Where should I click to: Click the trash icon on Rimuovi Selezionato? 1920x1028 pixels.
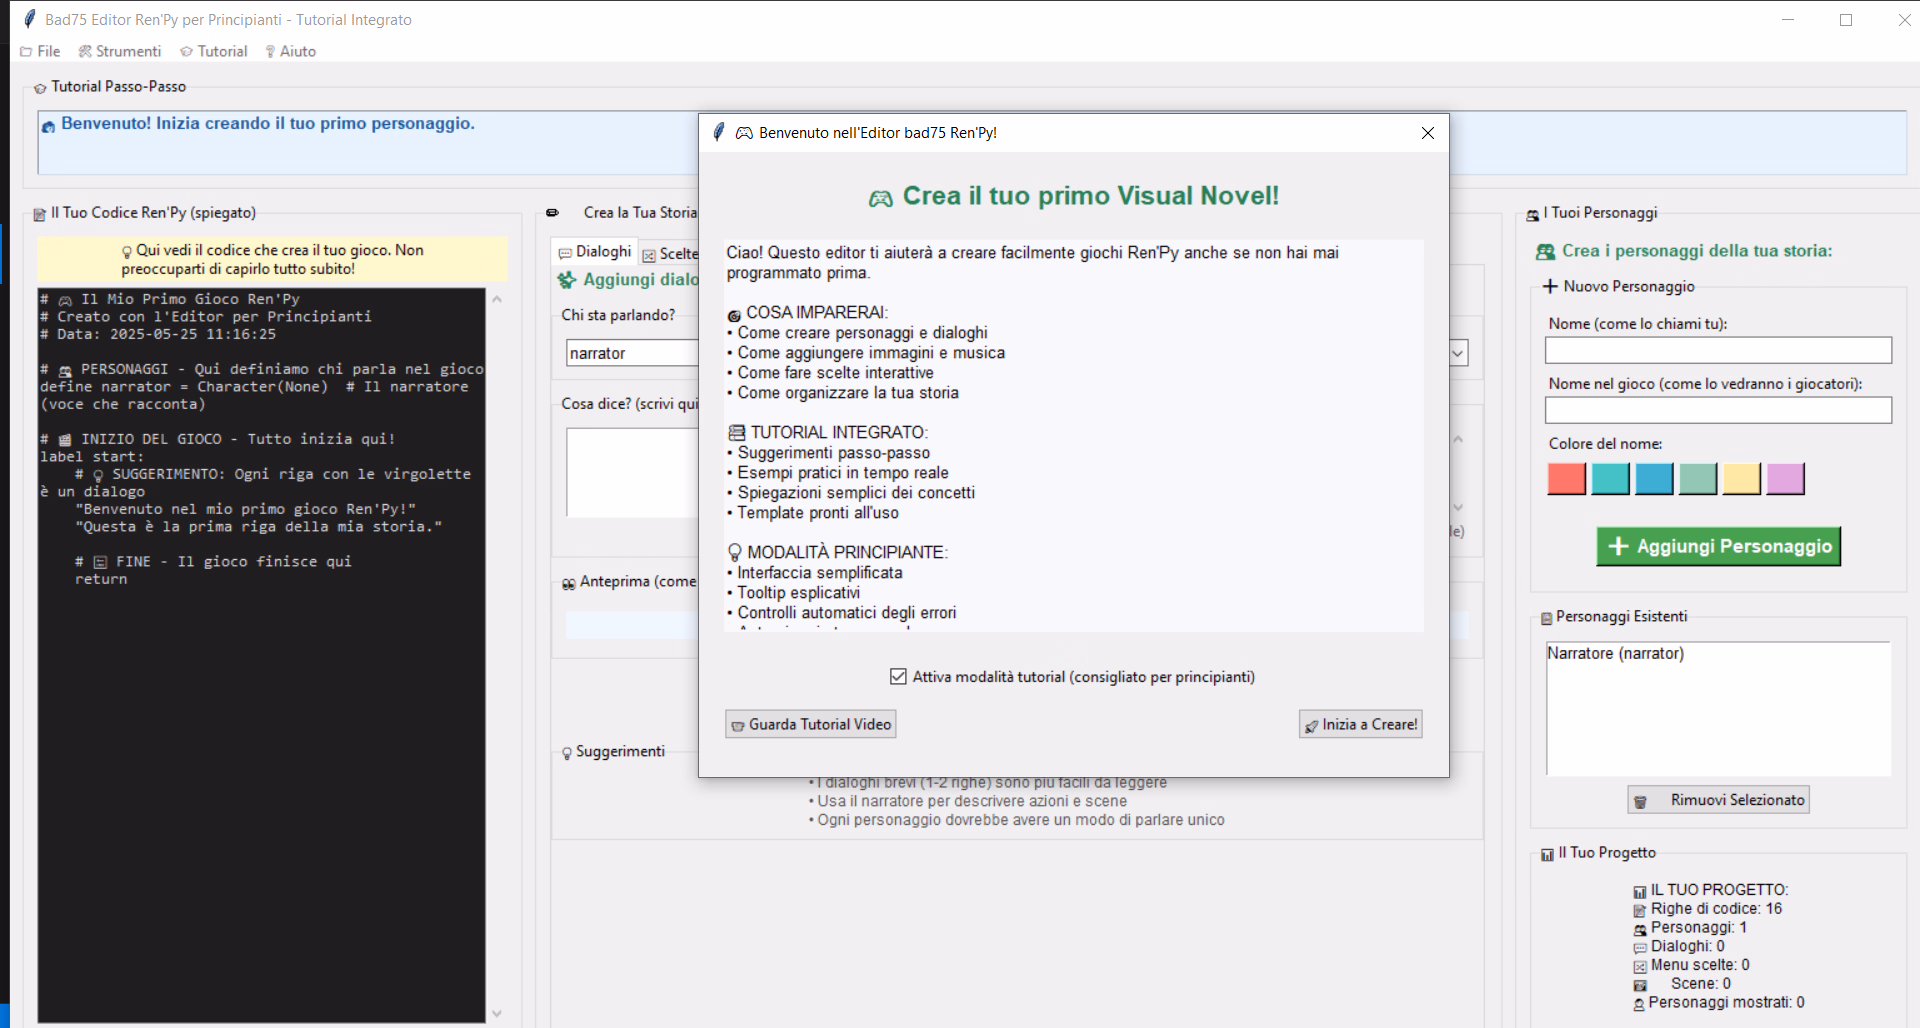click(x=1640, y=802)
